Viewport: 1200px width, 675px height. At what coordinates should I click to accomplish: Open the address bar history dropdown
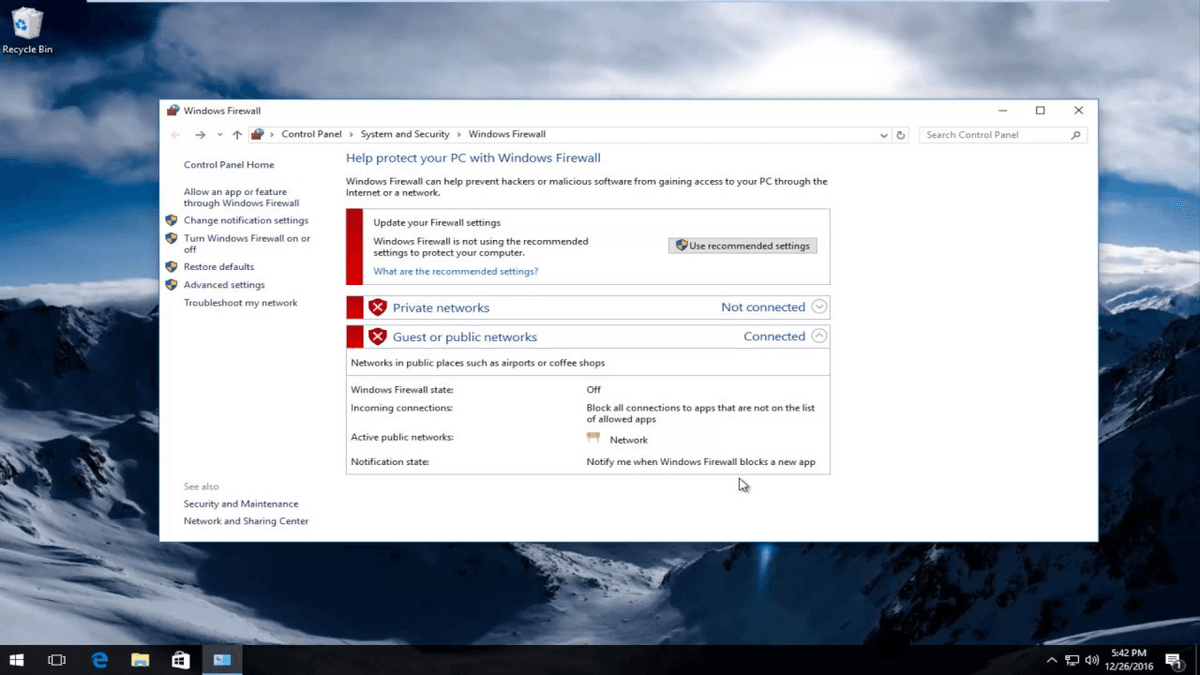(x=884, y=135)
